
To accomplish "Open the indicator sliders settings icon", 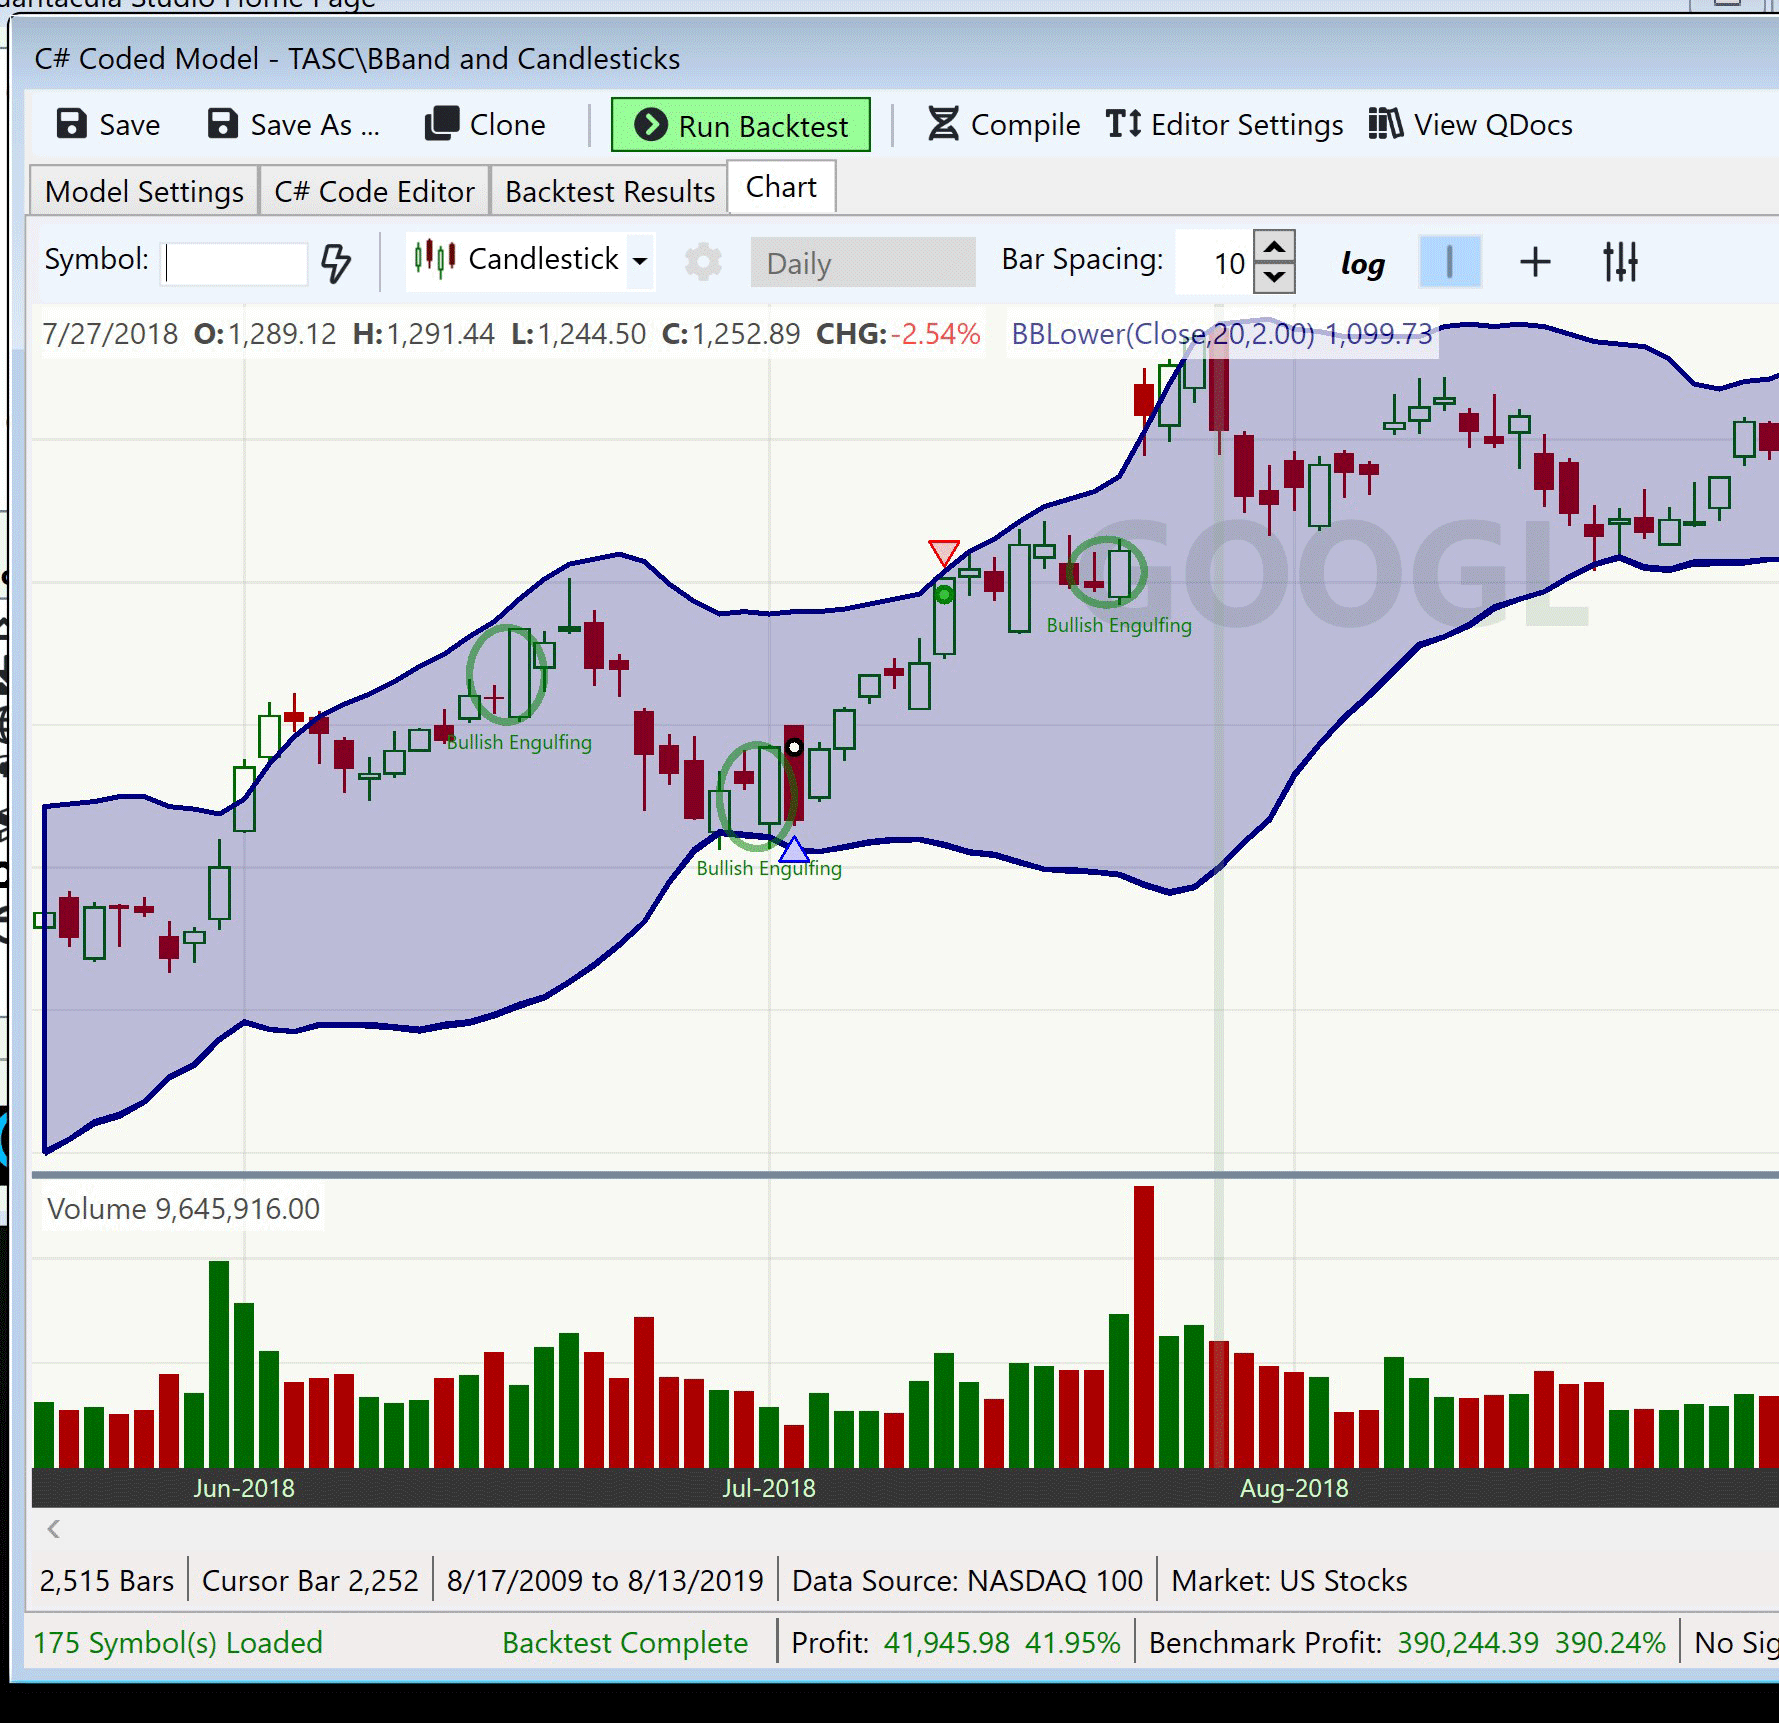I will 1620,263.
